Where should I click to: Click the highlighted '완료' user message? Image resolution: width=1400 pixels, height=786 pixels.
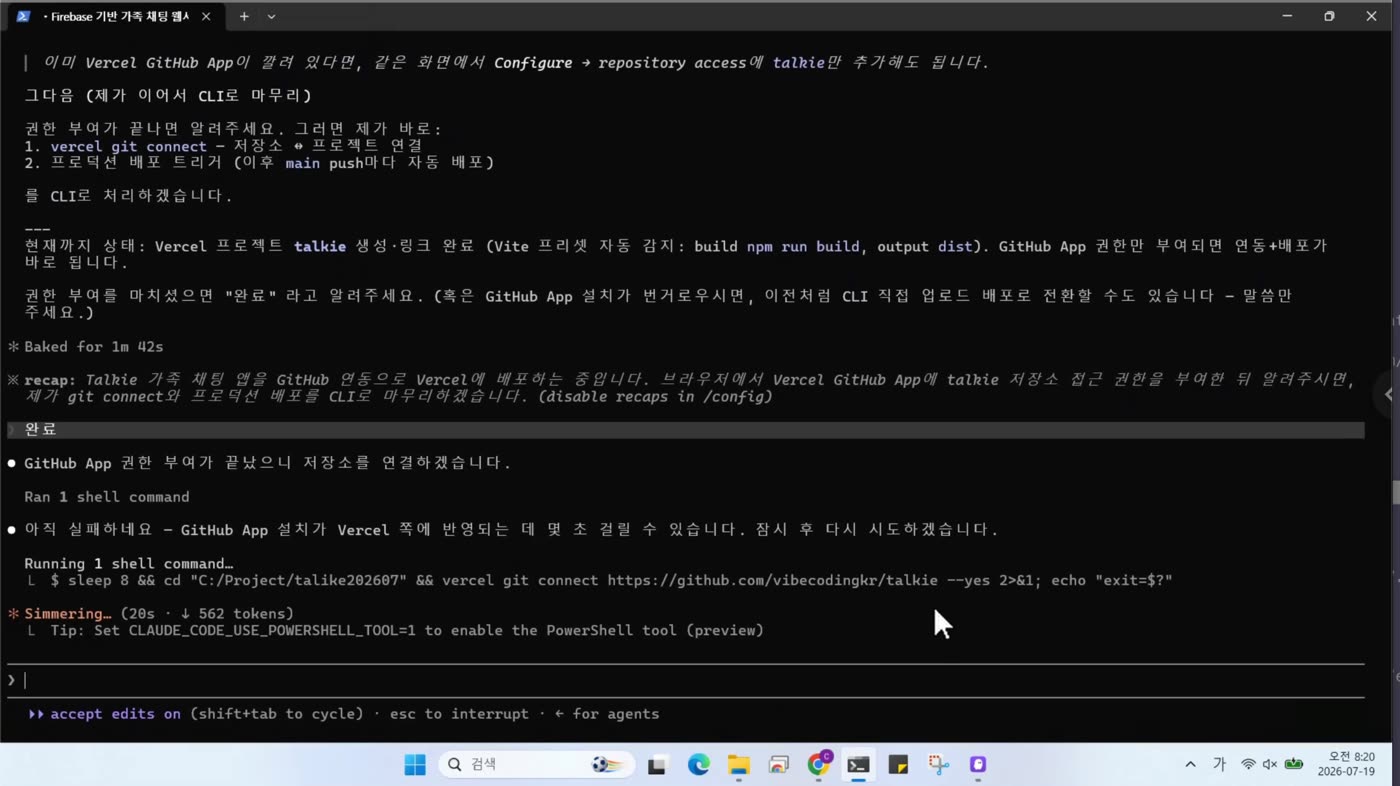coord(685,429)
